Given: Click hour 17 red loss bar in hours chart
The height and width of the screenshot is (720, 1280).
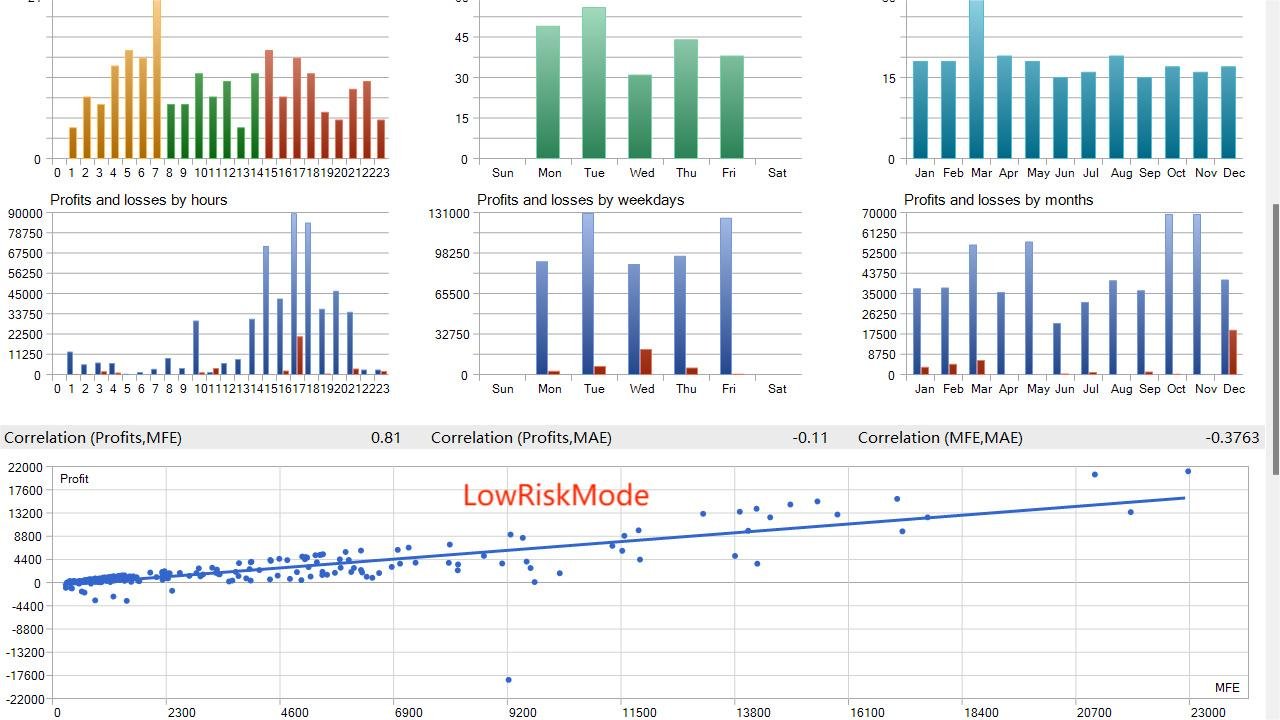Looking at the screenshot, I should 300,356.
